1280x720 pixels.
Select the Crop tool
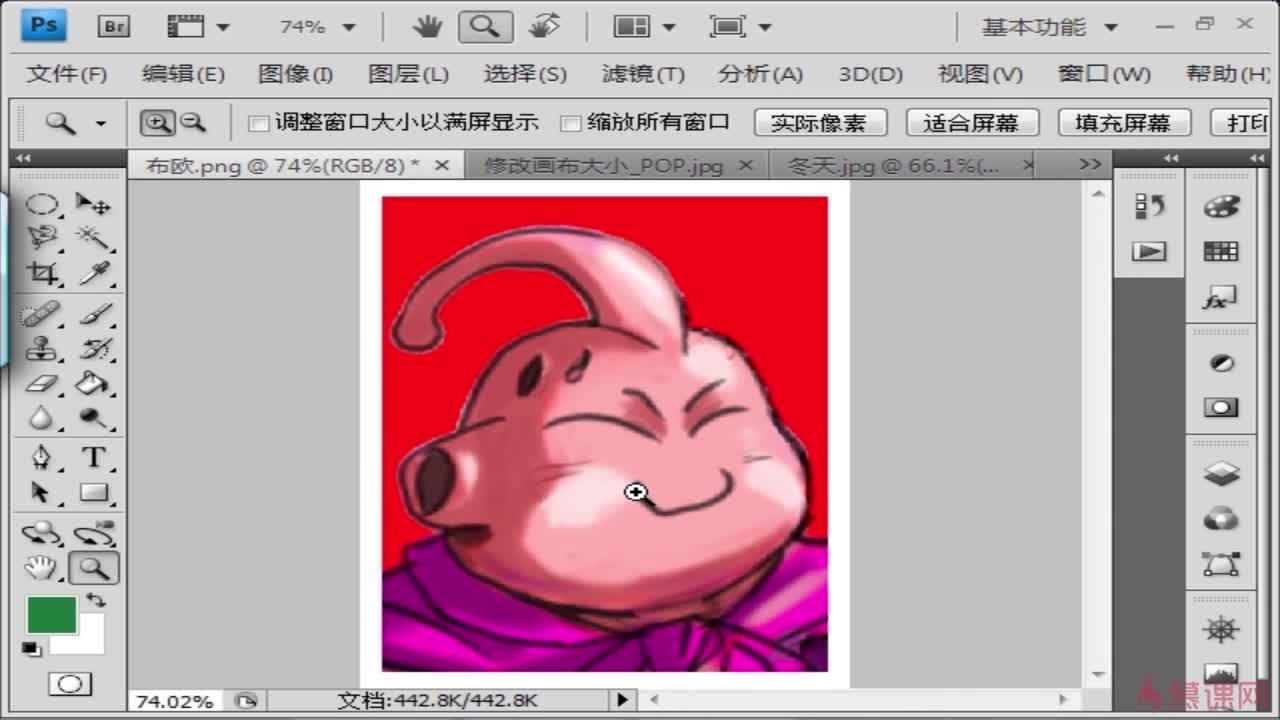click(x=41, y=272)
